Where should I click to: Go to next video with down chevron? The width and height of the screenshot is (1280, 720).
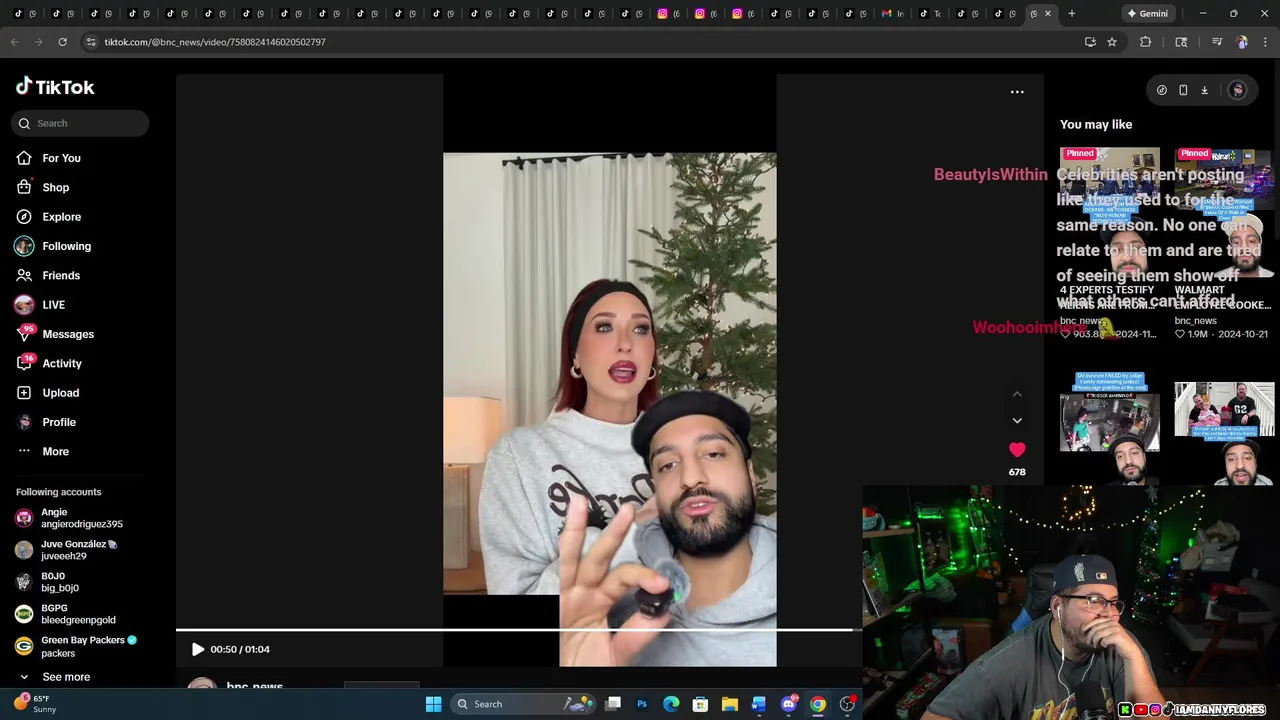[x=1017, y=420]
